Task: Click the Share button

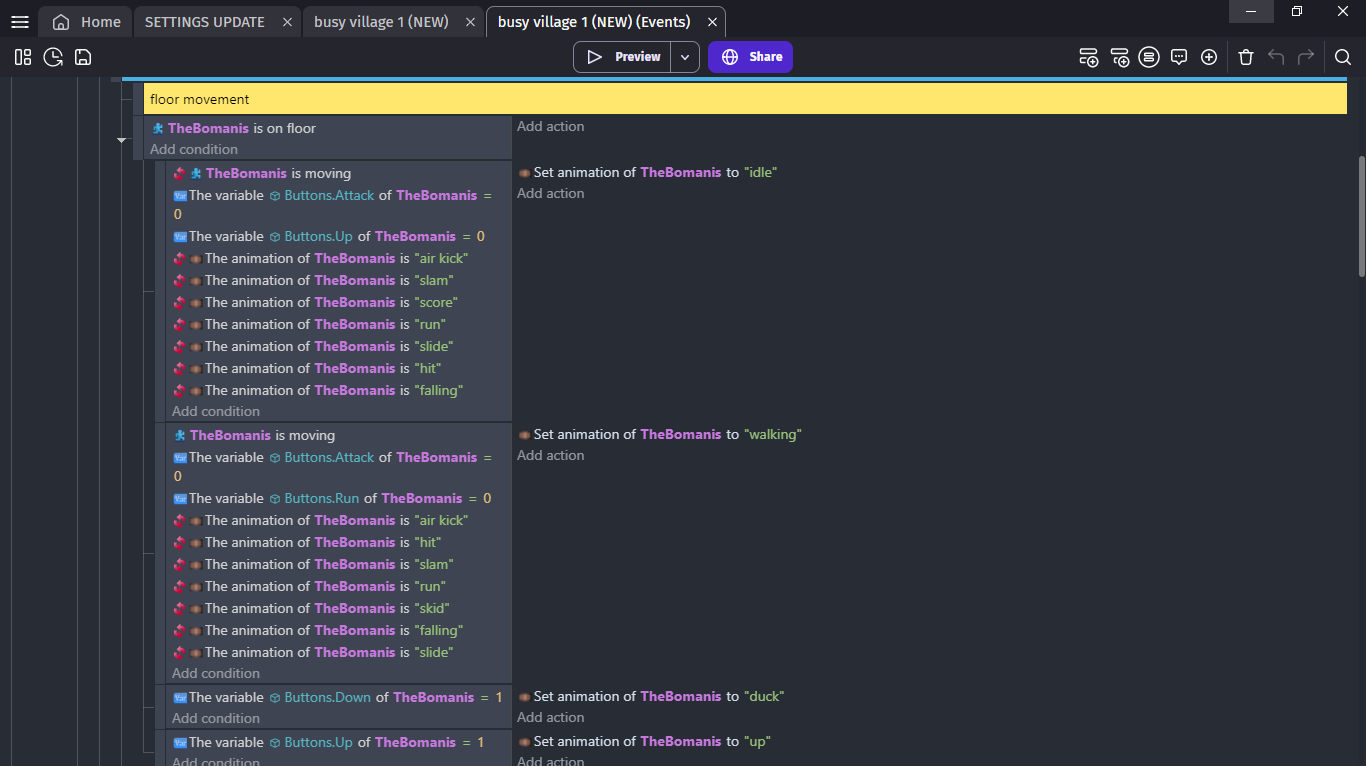Action: pyautogui.click(x=750, y=57)
